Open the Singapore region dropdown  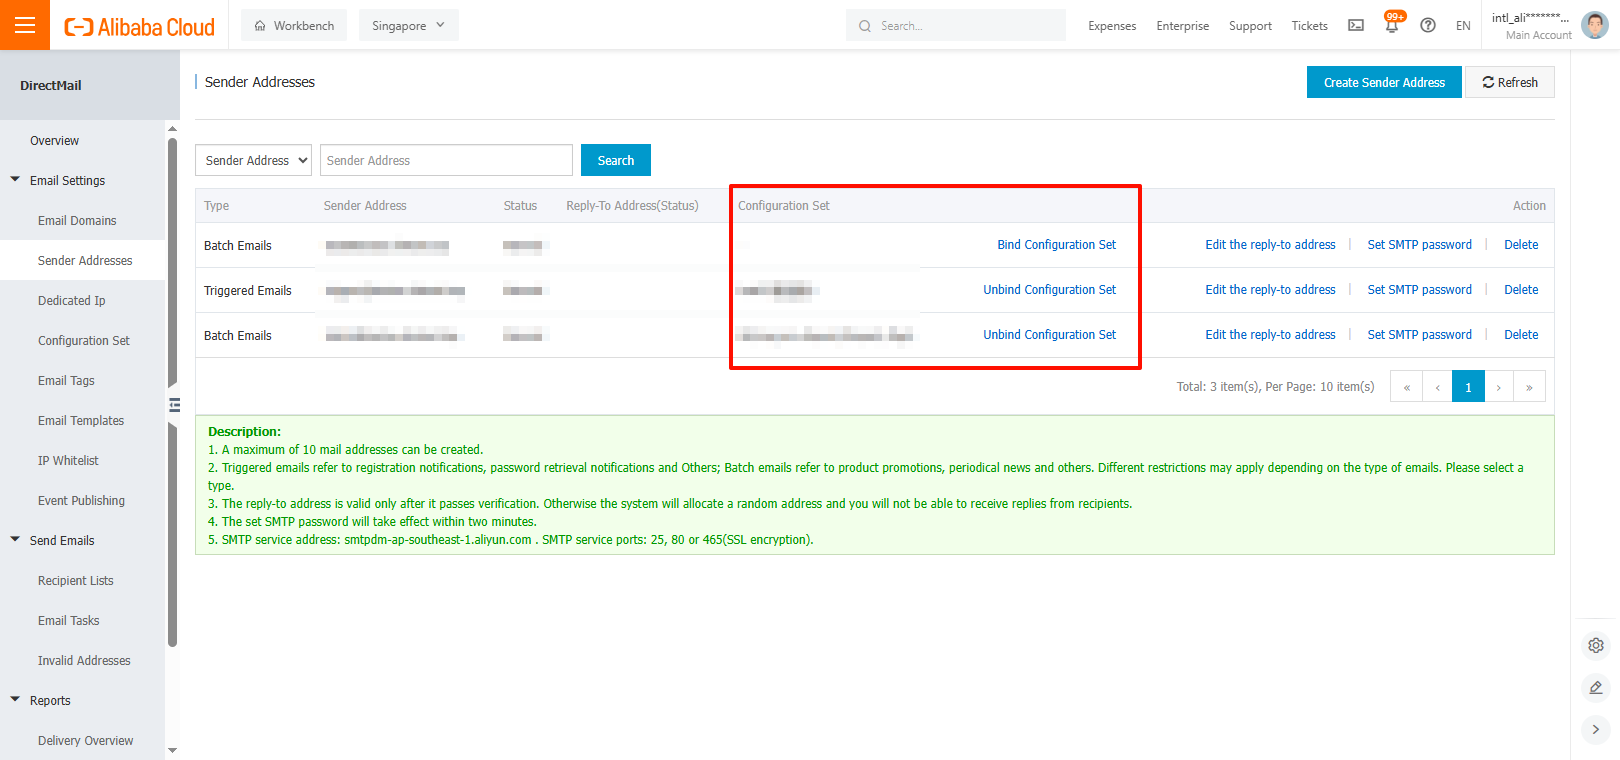[408, 25]
